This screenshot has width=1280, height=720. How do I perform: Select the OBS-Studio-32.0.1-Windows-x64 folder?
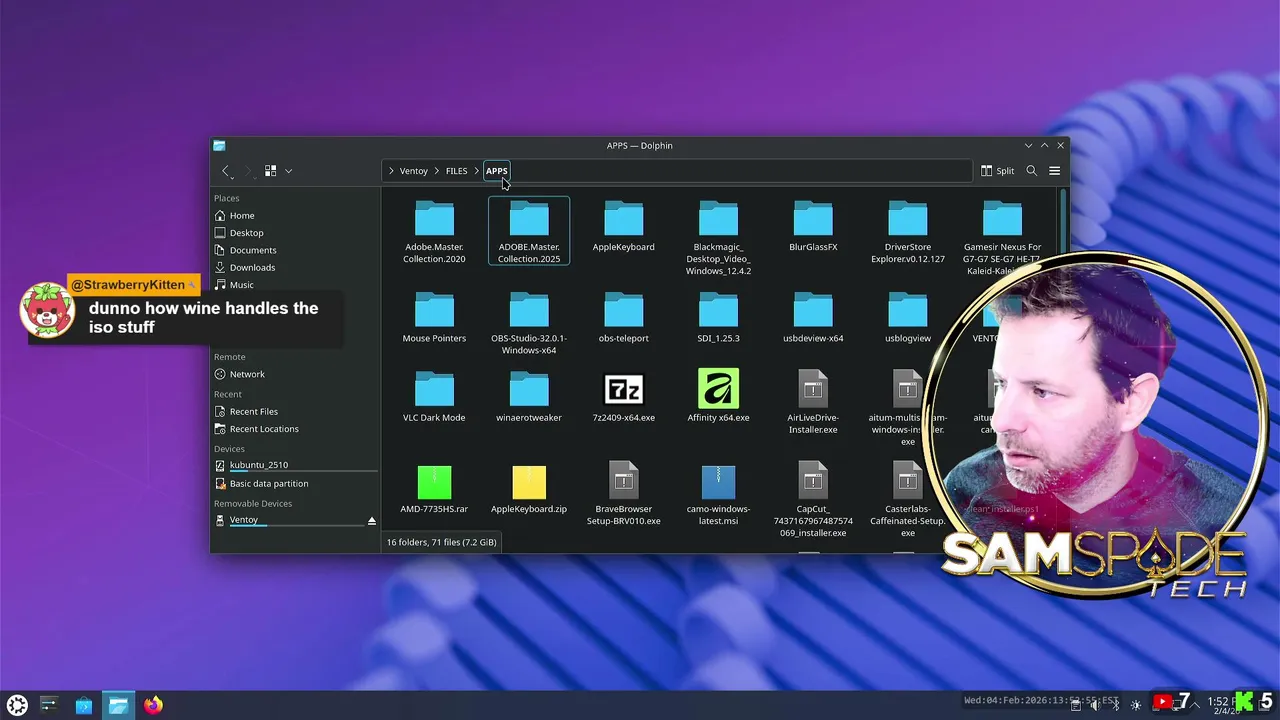point(529,324)
